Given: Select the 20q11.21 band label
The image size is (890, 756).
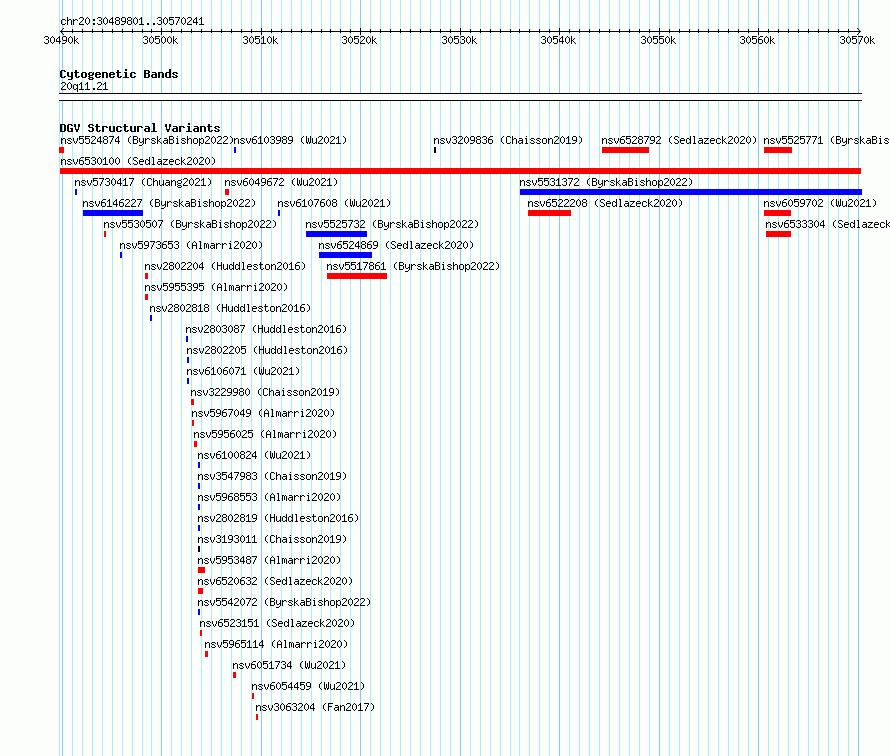Looking at the screenshot, I should (84, 86).
